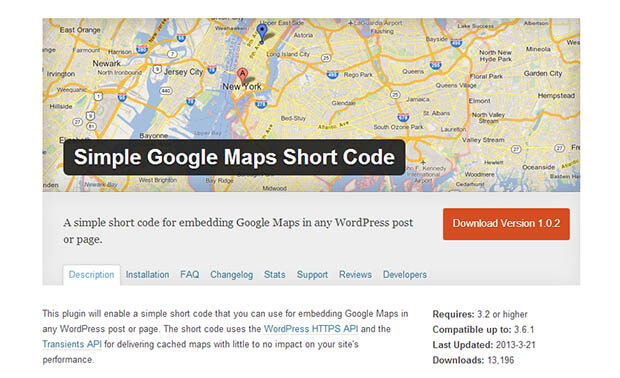Go to the Reviews tab
620x378 pixels.
click(355, 274)
